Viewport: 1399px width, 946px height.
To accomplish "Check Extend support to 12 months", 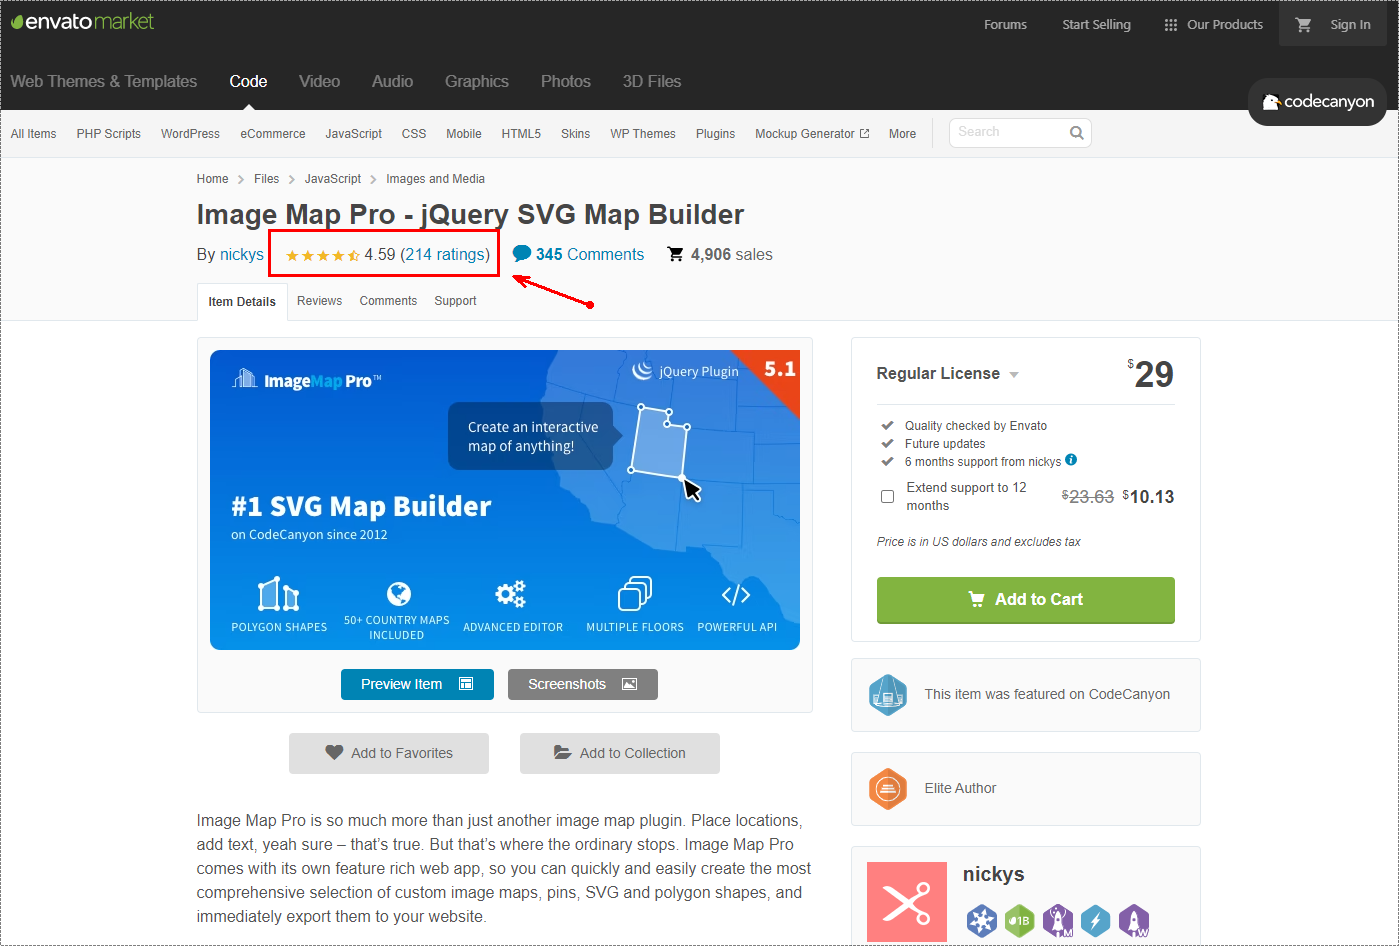I will tap(887, 496).
